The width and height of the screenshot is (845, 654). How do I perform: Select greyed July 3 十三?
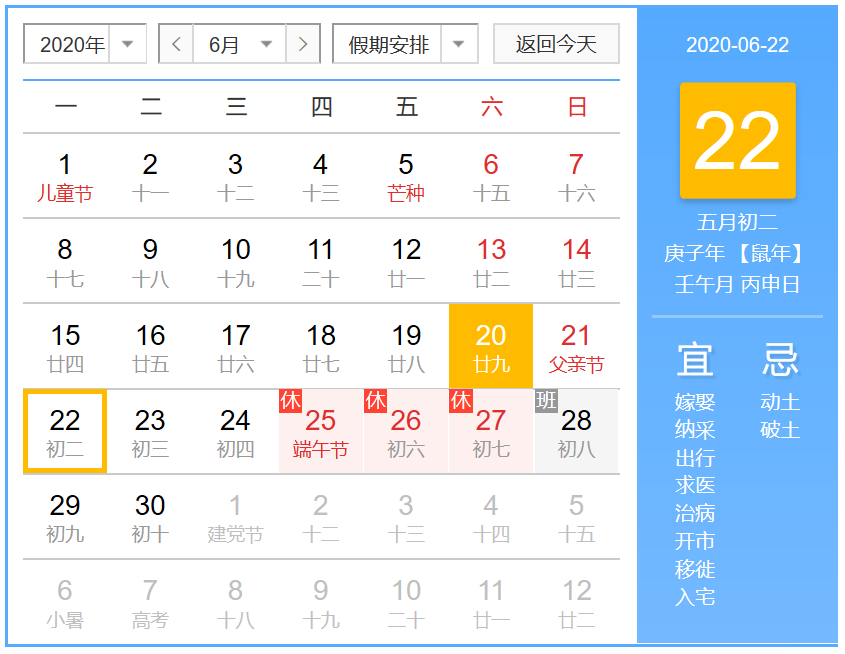pyautogui.click(x=406, y=517)
